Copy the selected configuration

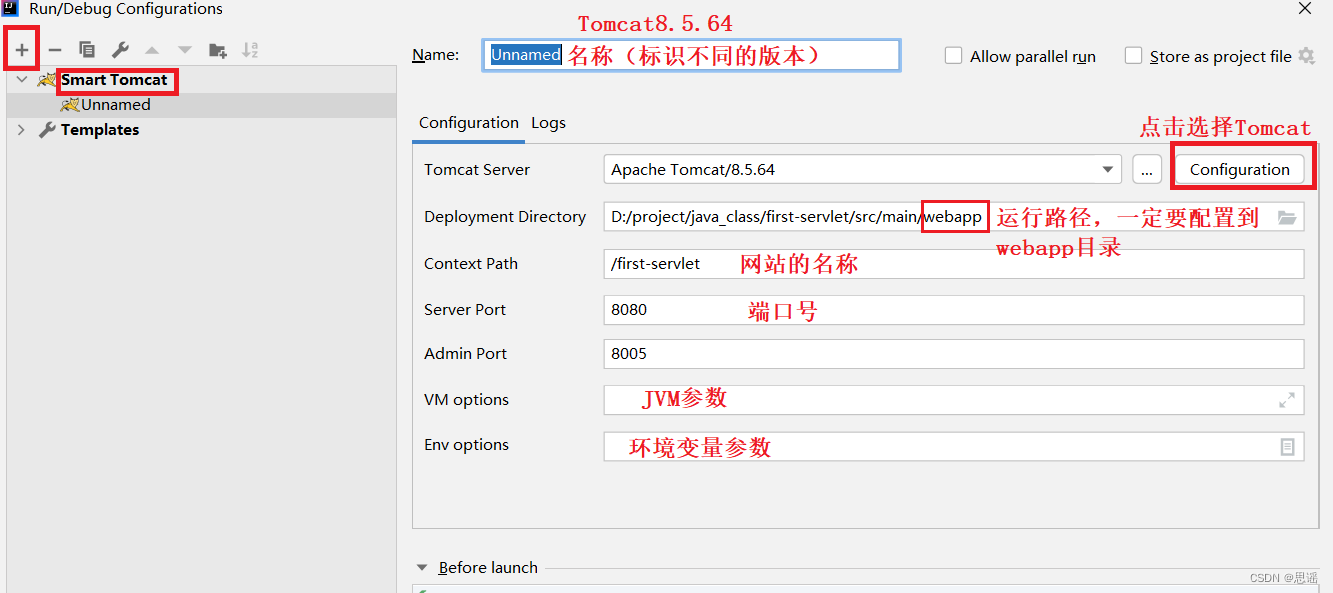87,50
